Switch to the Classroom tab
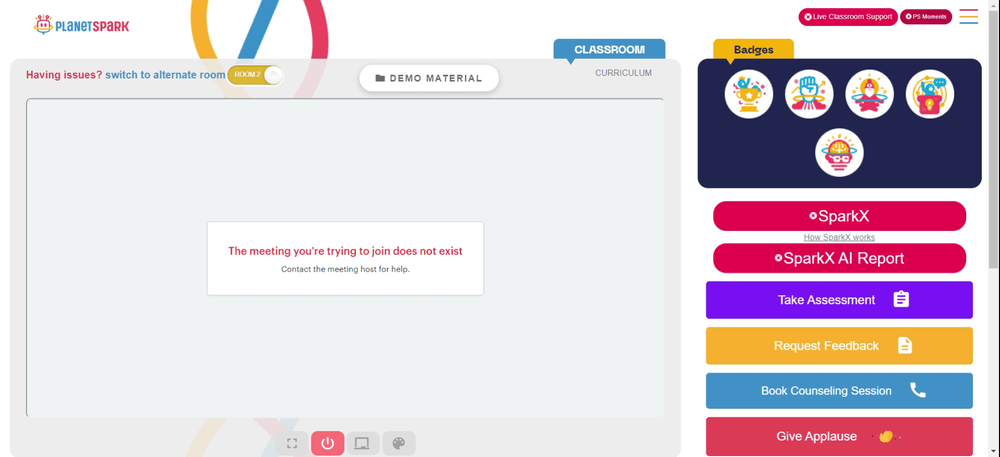 (609, 50)
